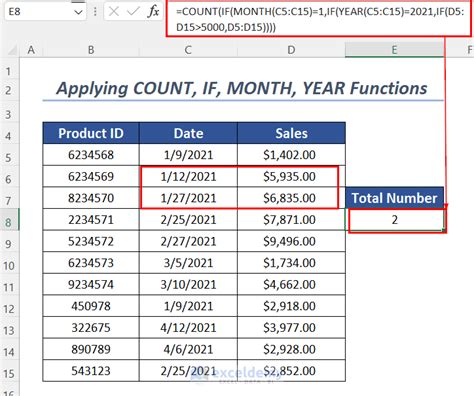This screenshot has height=396, width=474.
Task: Click date cell 1/12/2021
Action: 188,176
